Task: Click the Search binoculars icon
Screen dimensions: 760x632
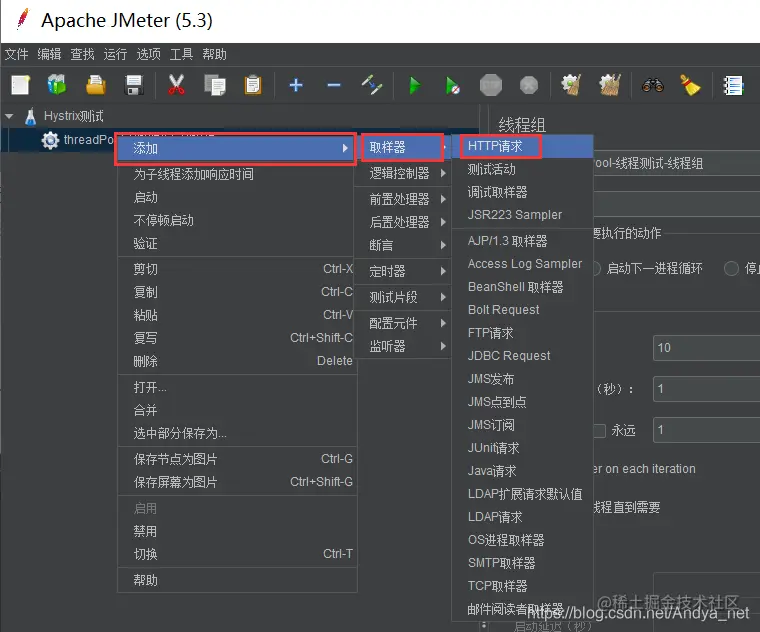Action: coord(652,86)
